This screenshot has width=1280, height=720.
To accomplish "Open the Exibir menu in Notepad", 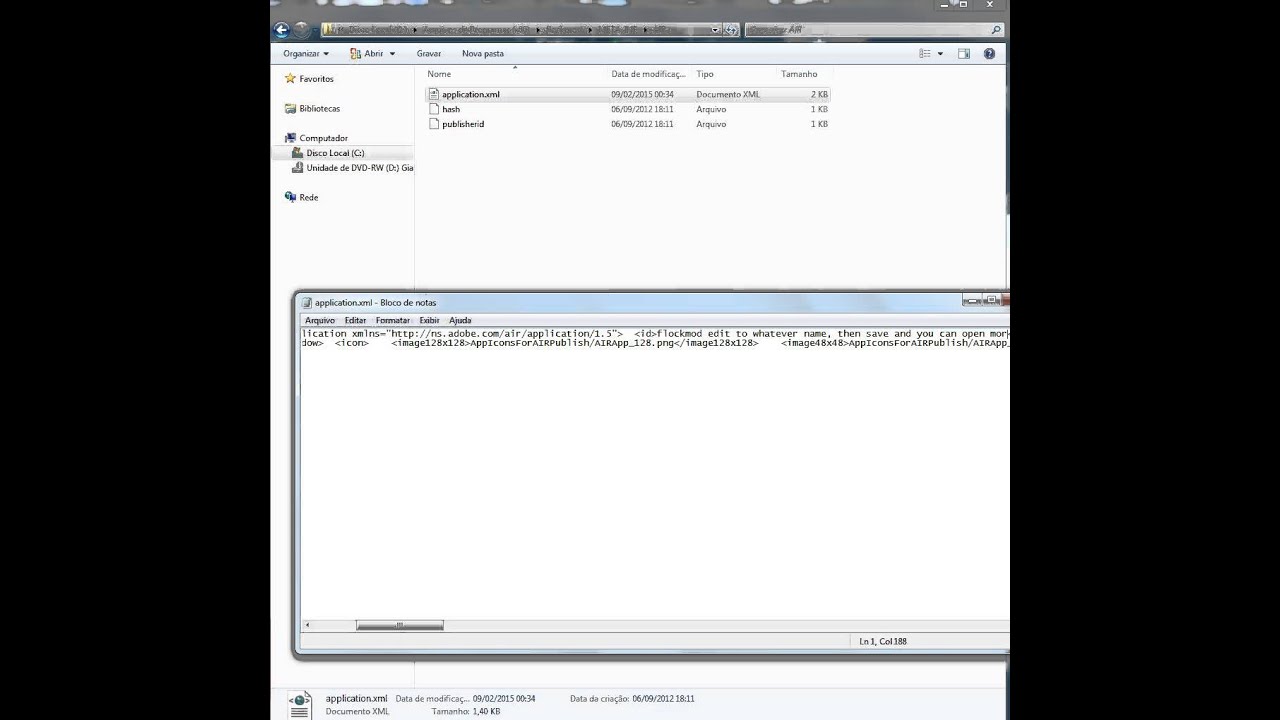I will (429, 320).
